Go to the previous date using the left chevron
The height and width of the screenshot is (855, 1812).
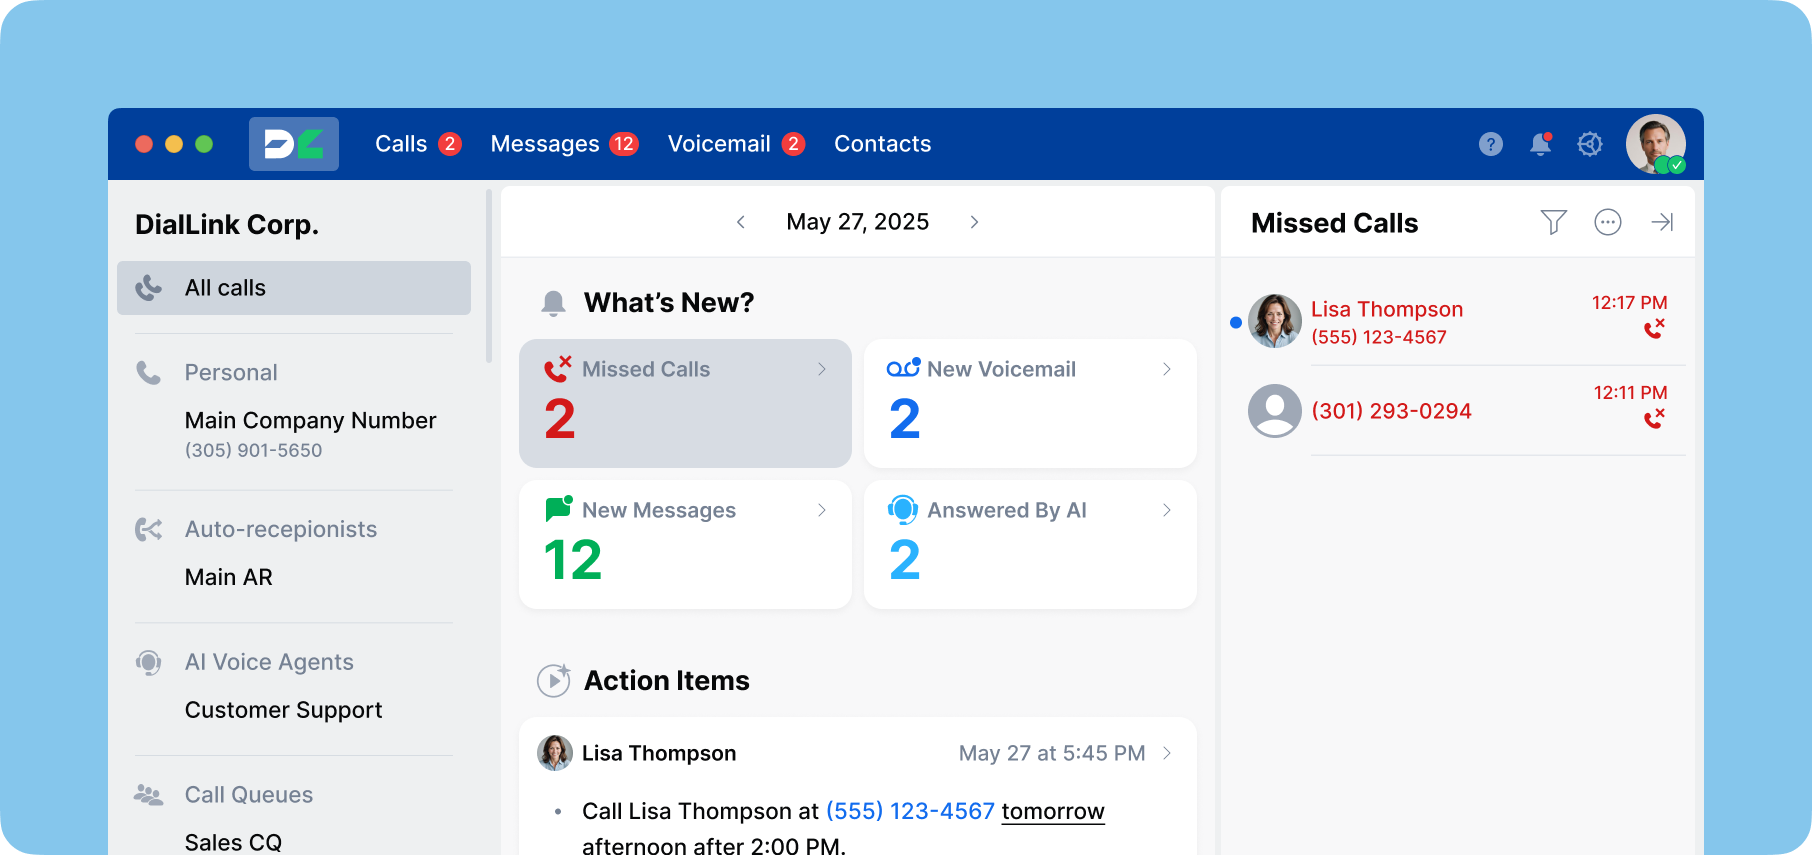741,222
